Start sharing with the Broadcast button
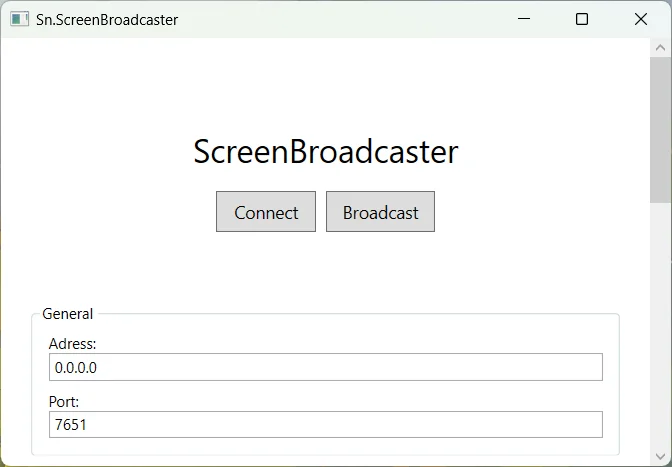This screenshot has width=672, height=467. tap(381, 212)
